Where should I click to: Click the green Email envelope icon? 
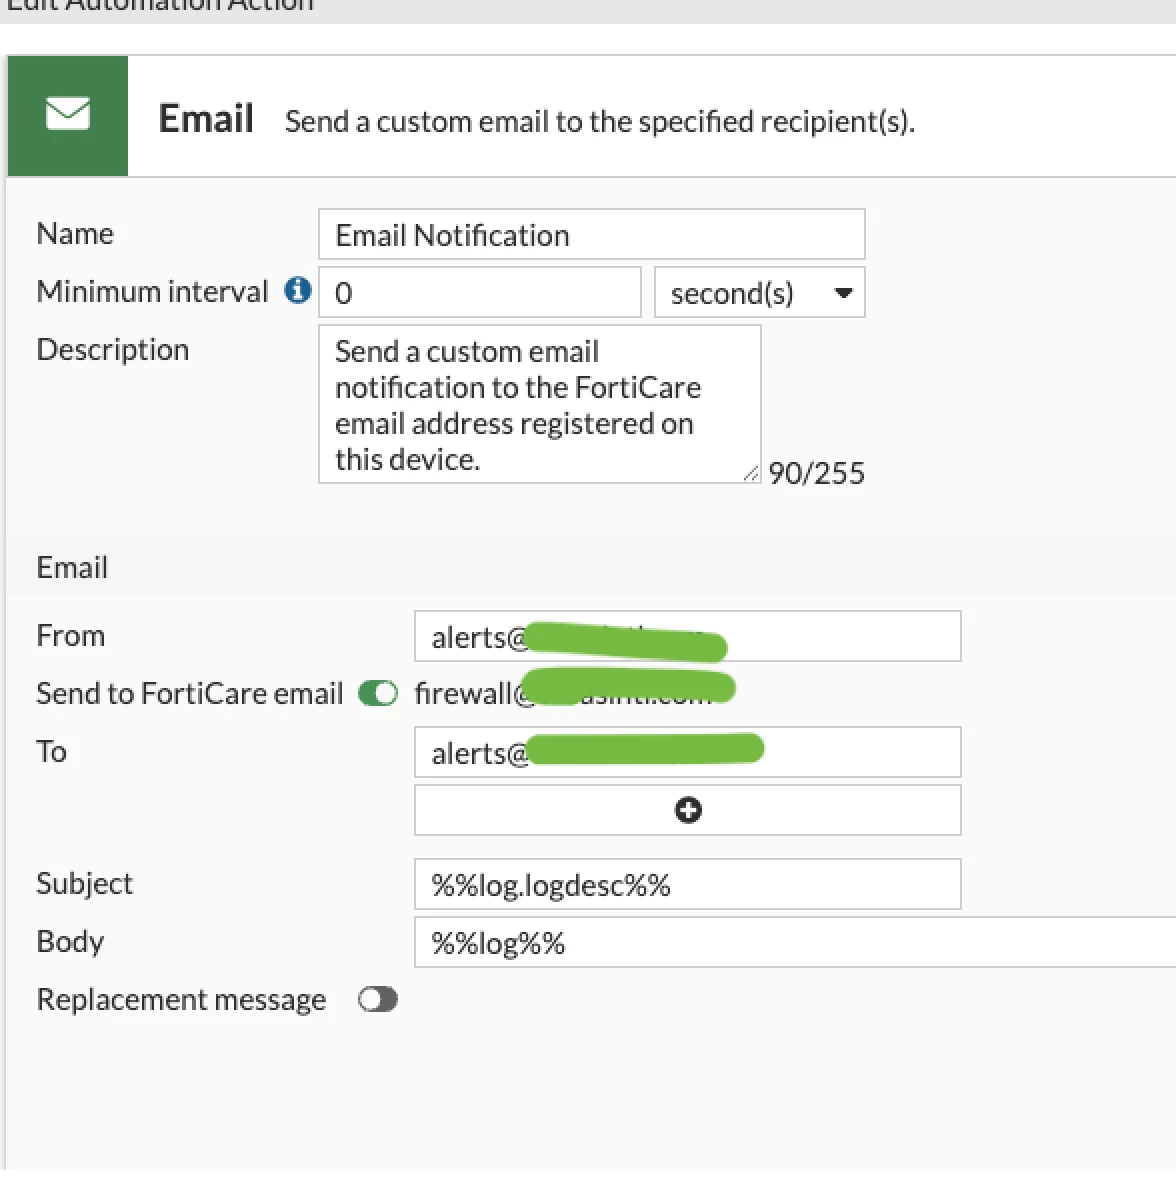pos(68,116)
